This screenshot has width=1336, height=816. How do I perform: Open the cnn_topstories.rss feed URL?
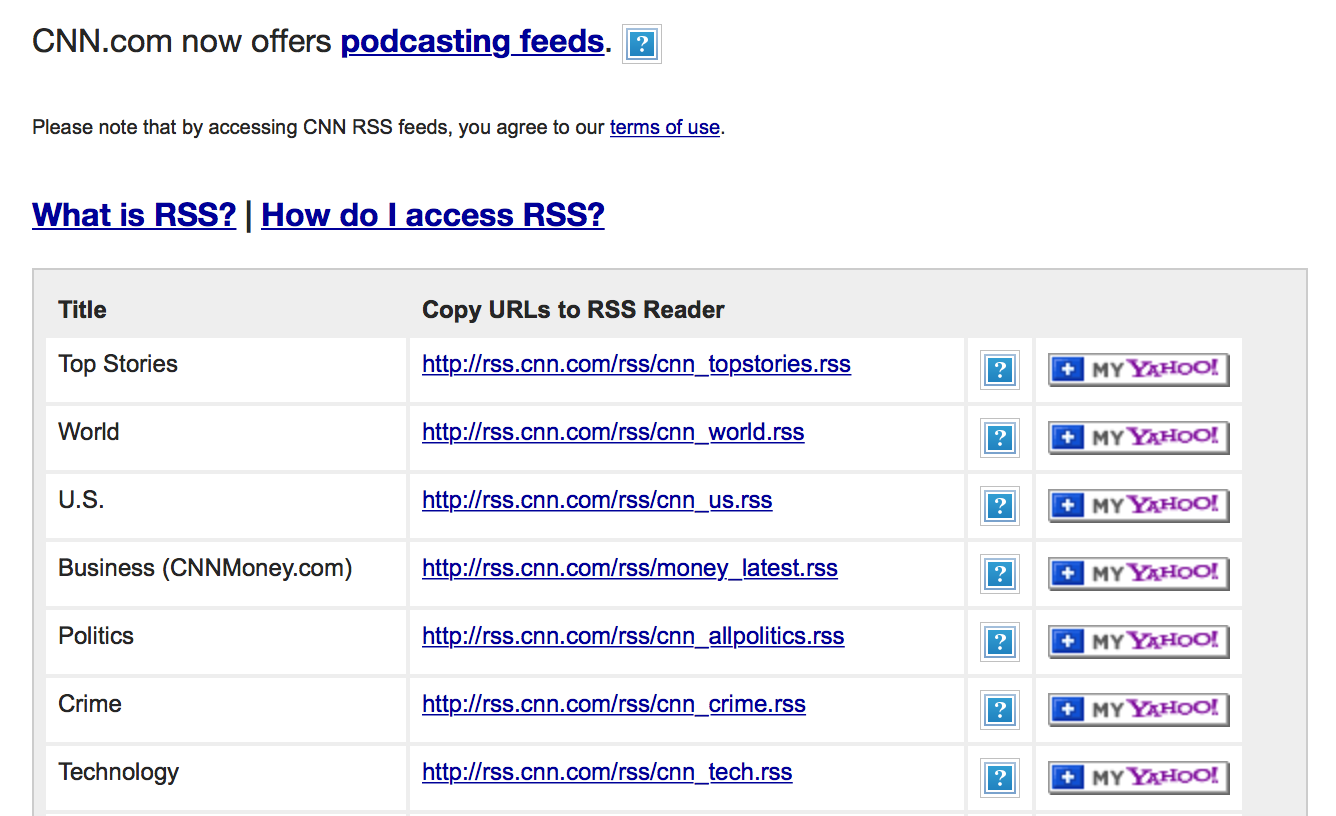click(636, 364)
